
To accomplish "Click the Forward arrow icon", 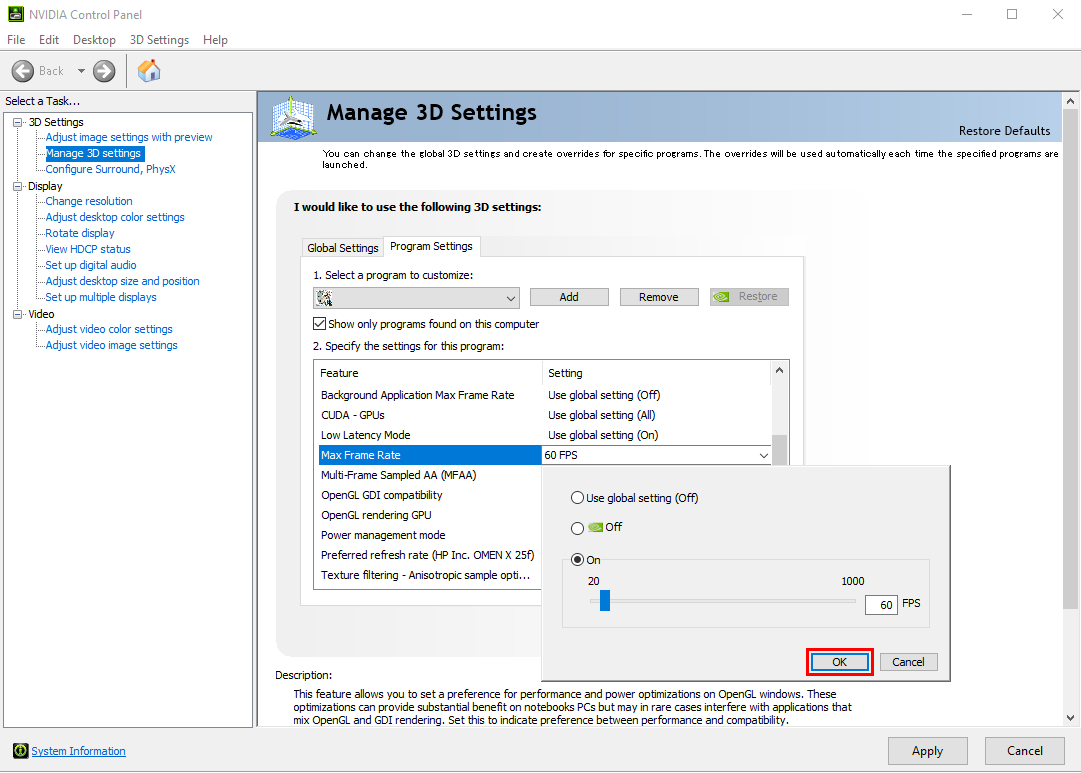I will pos(104,70).
